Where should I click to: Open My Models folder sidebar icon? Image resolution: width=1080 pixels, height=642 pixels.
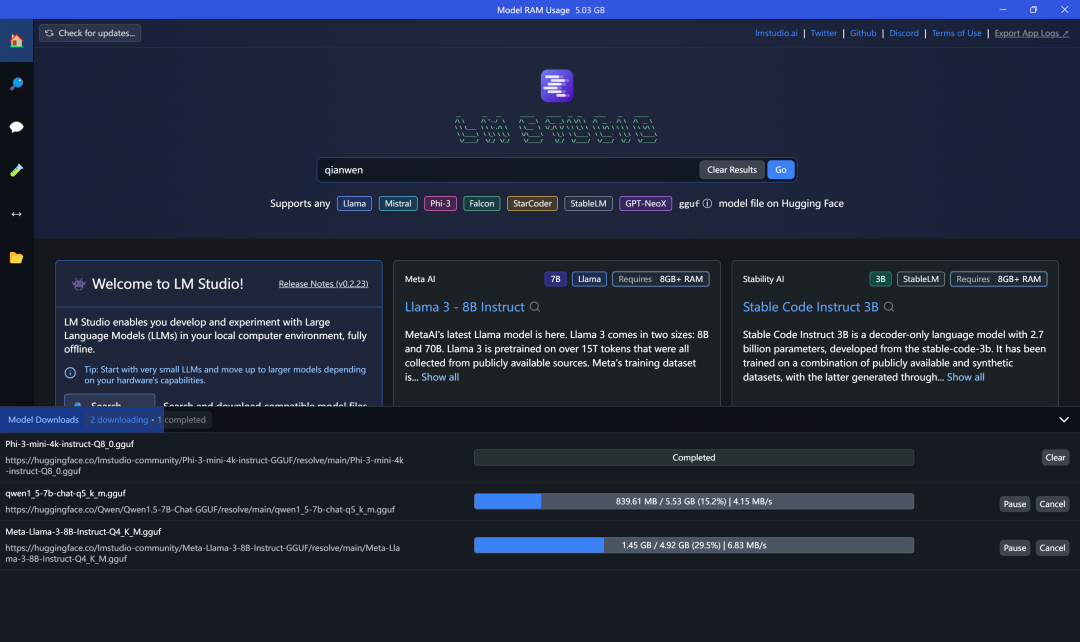tap(16, 257)
